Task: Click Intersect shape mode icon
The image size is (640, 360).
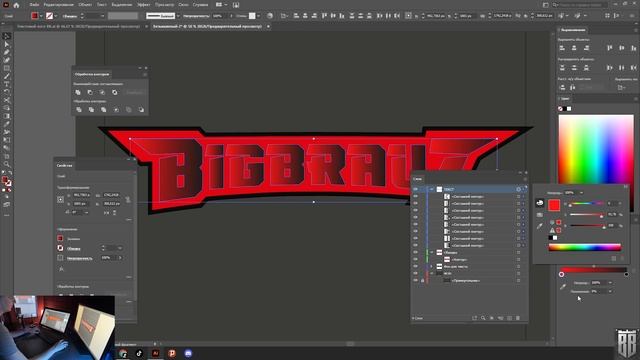Action: (x=102, y=93)
